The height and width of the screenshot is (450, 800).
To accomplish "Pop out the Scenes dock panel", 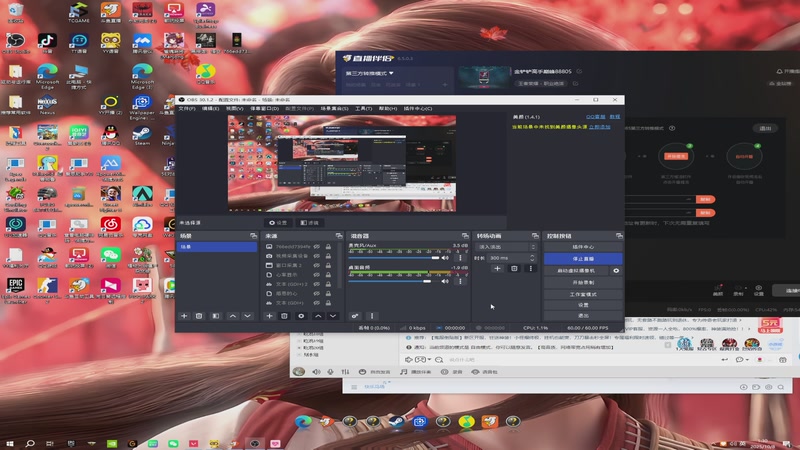I will tap(254, 236).
